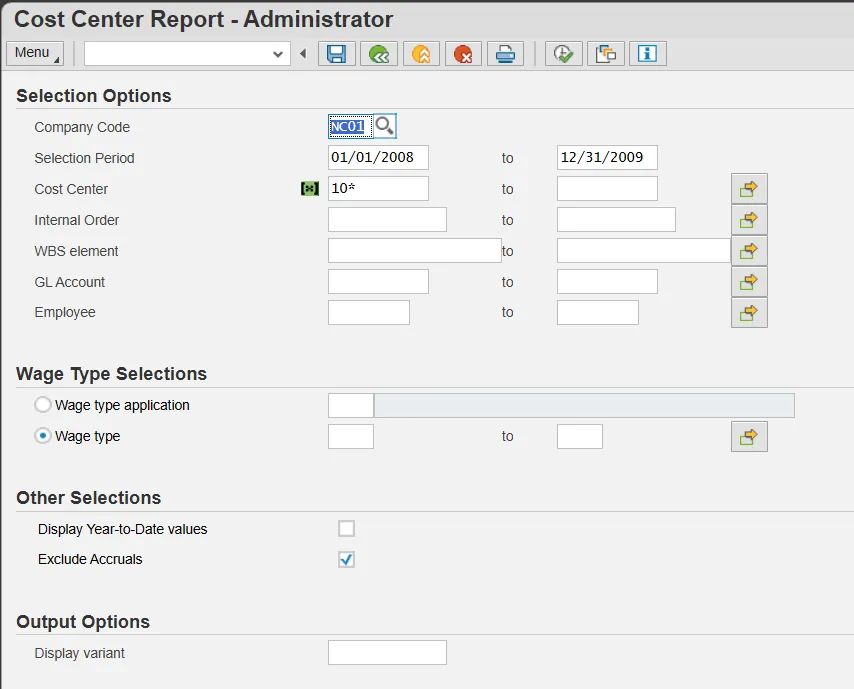The width and height of the screenshot is (854, 689).
Task: Click the red Cancel icon
Action: pos(463,54)
